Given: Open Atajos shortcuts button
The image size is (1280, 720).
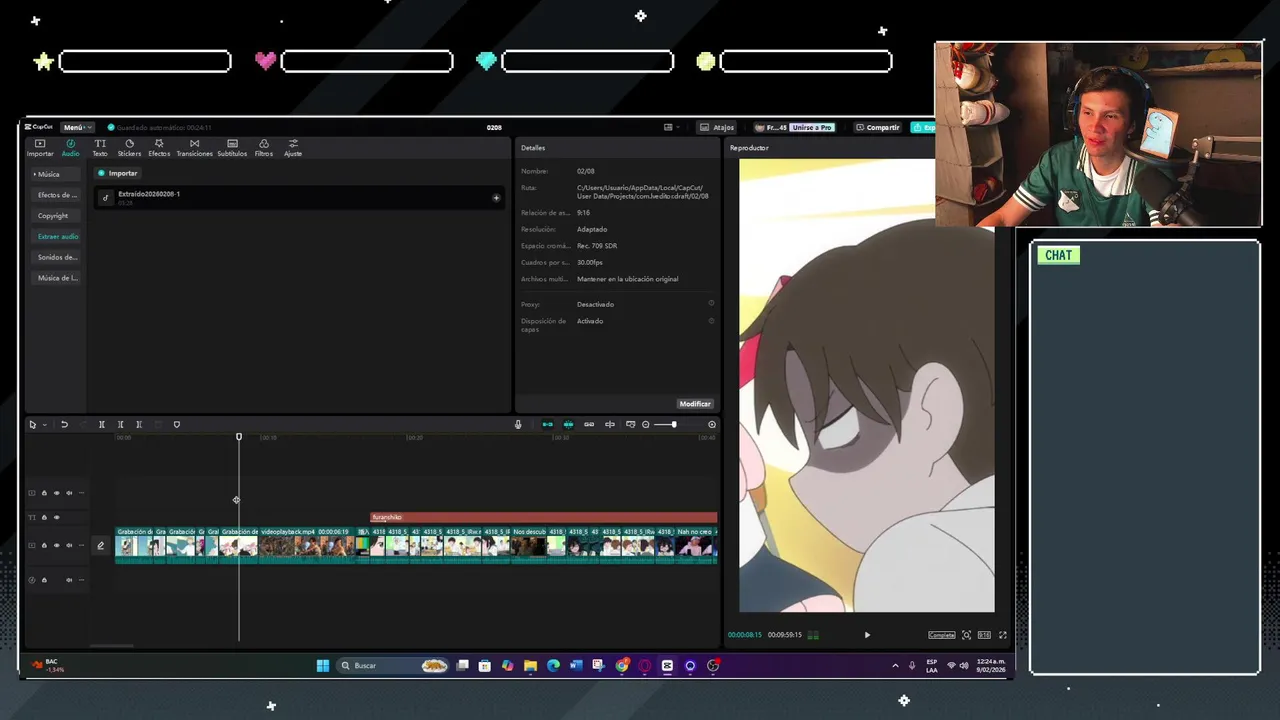Looking at the screenshot, I should (x=717, y=127).
